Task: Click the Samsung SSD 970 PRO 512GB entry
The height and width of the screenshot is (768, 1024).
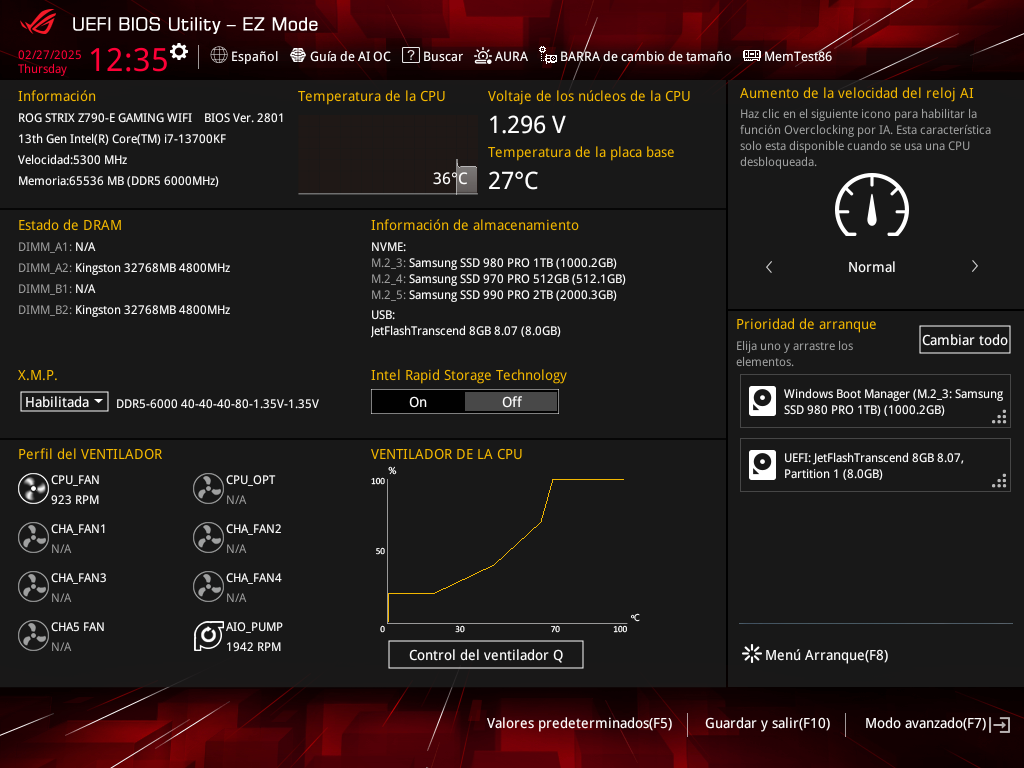Action: pyautogui.click(x=498, y=279)
